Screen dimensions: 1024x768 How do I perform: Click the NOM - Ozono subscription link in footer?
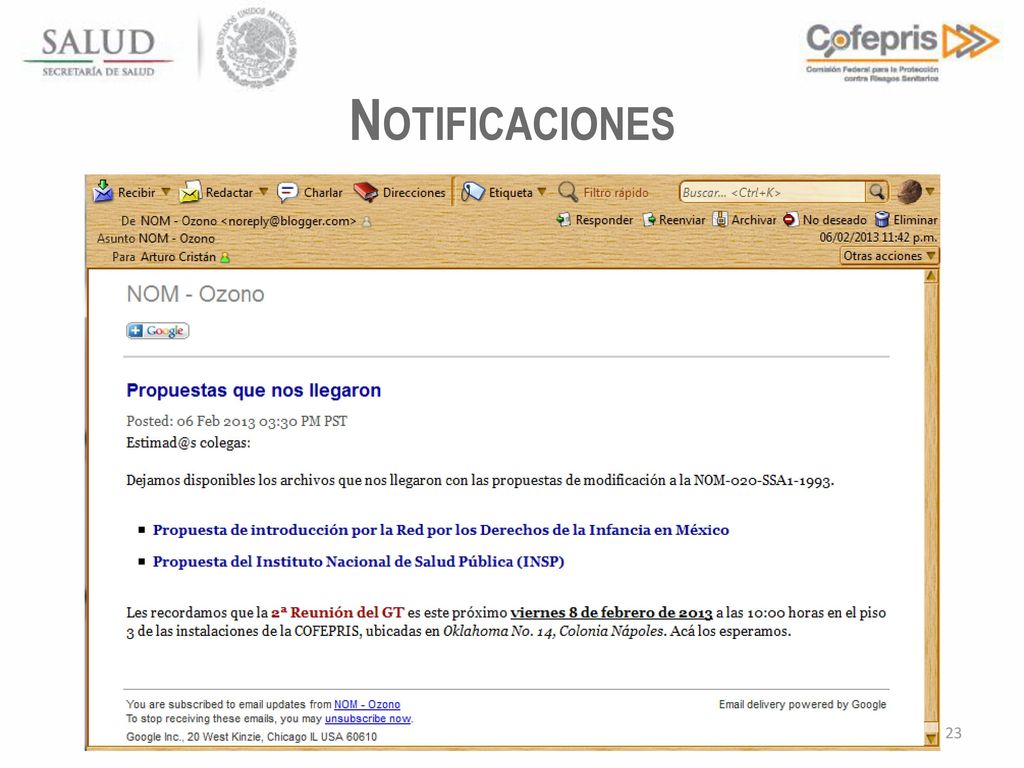click(367, 705)
